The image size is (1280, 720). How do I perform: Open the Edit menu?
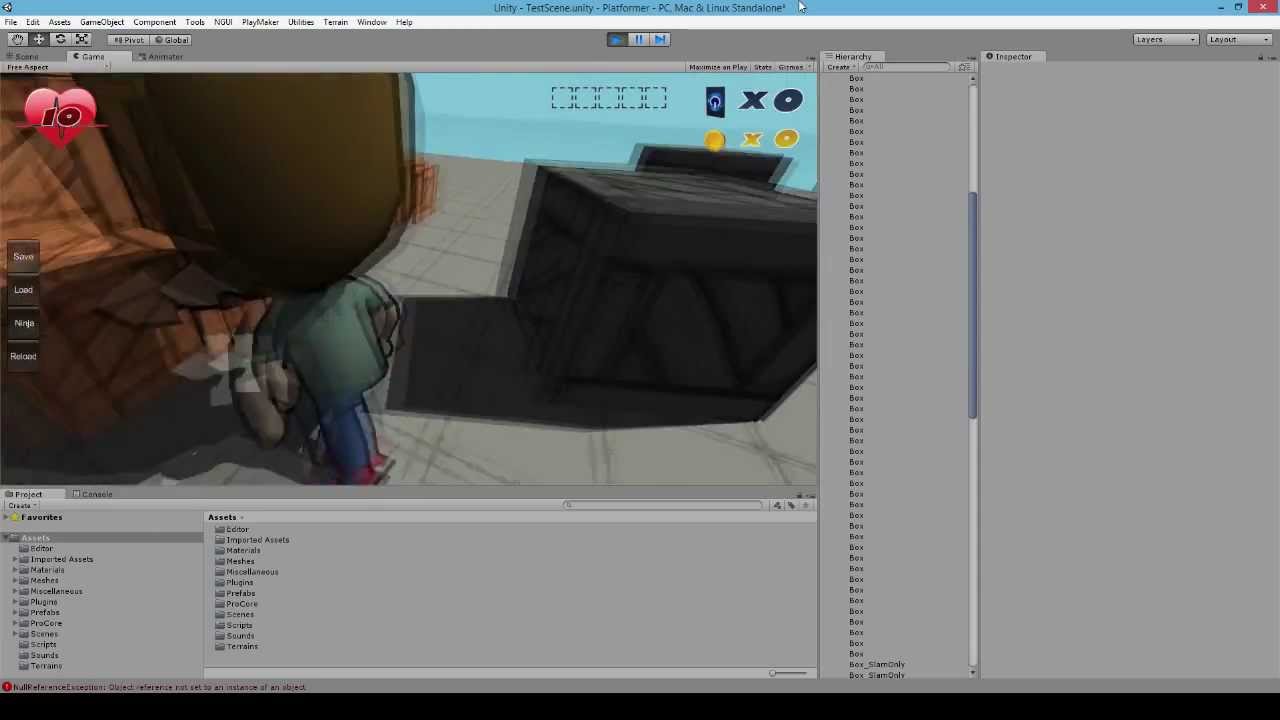coord(33,22)
